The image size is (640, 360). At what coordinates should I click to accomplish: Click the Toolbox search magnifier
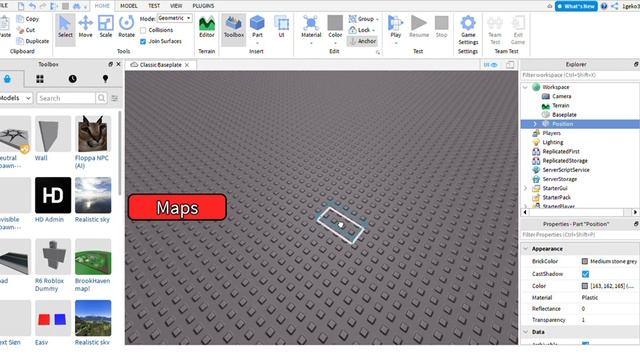101,98
